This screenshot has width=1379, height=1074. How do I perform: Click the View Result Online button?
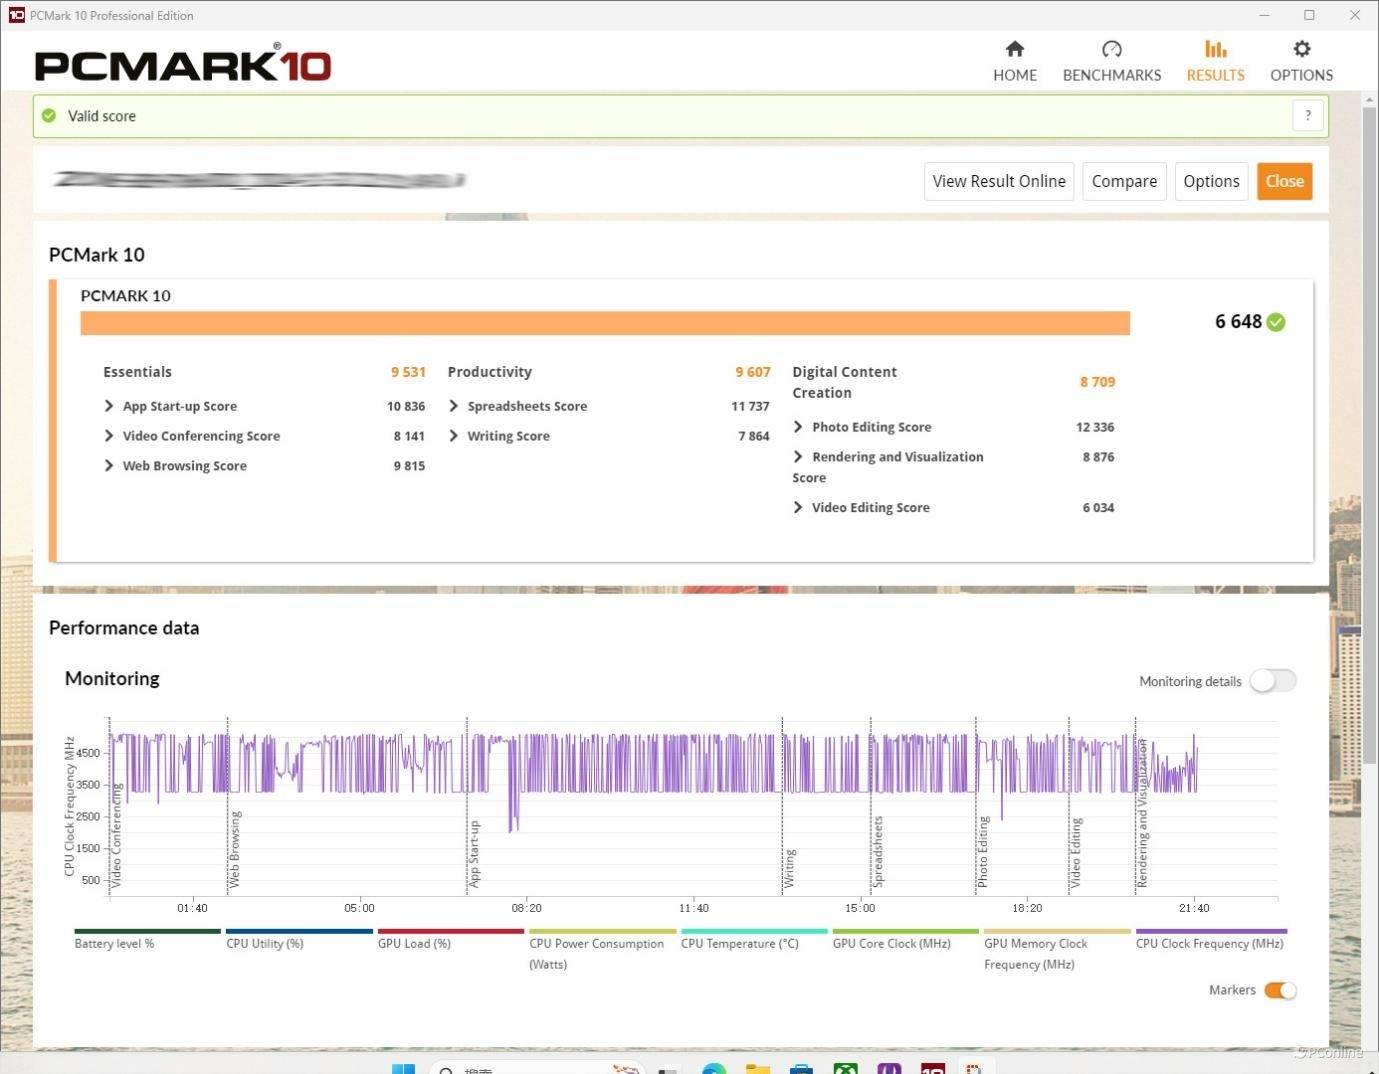[998, 181]
